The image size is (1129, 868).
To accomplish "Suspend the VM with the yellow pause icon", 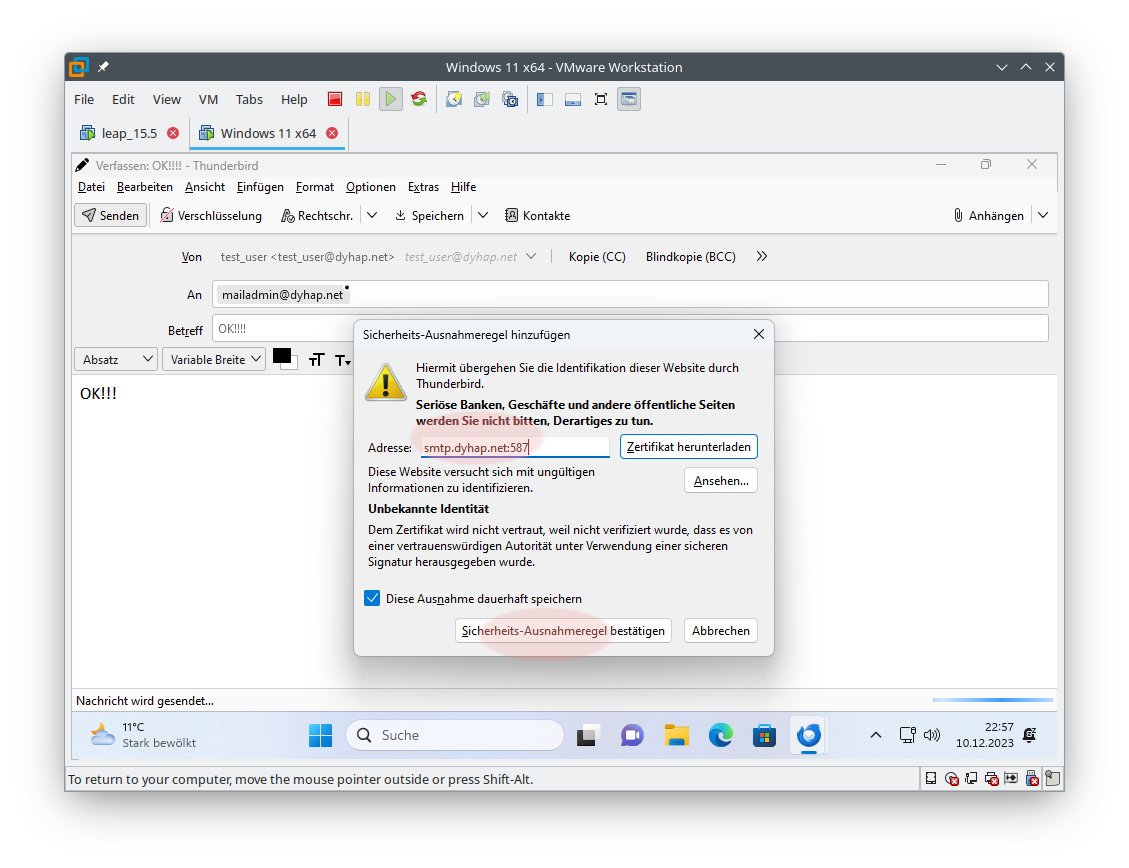I will click(x=363, y=99).
